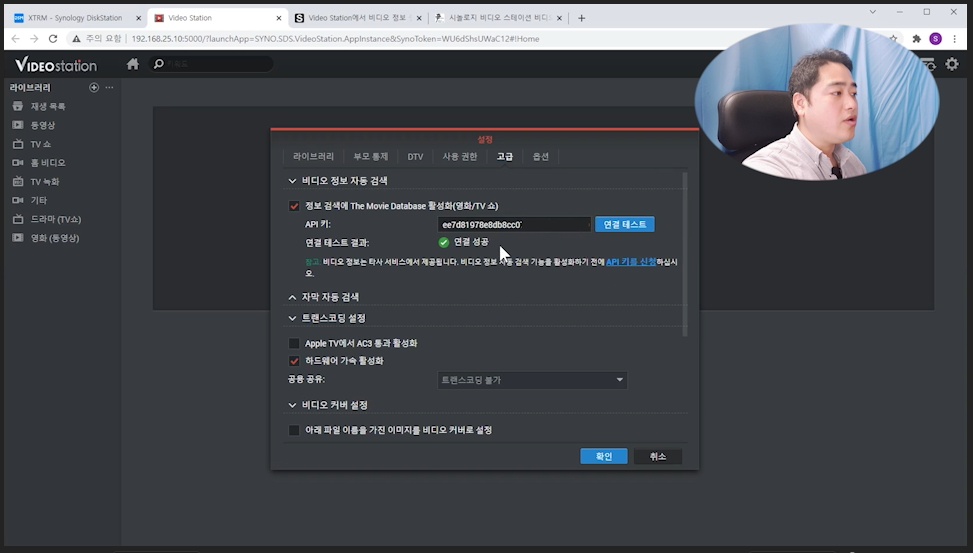This screenshot has height=553, width=973.
Task: Confirm settings with 확인 button
Action: [604, 456]
